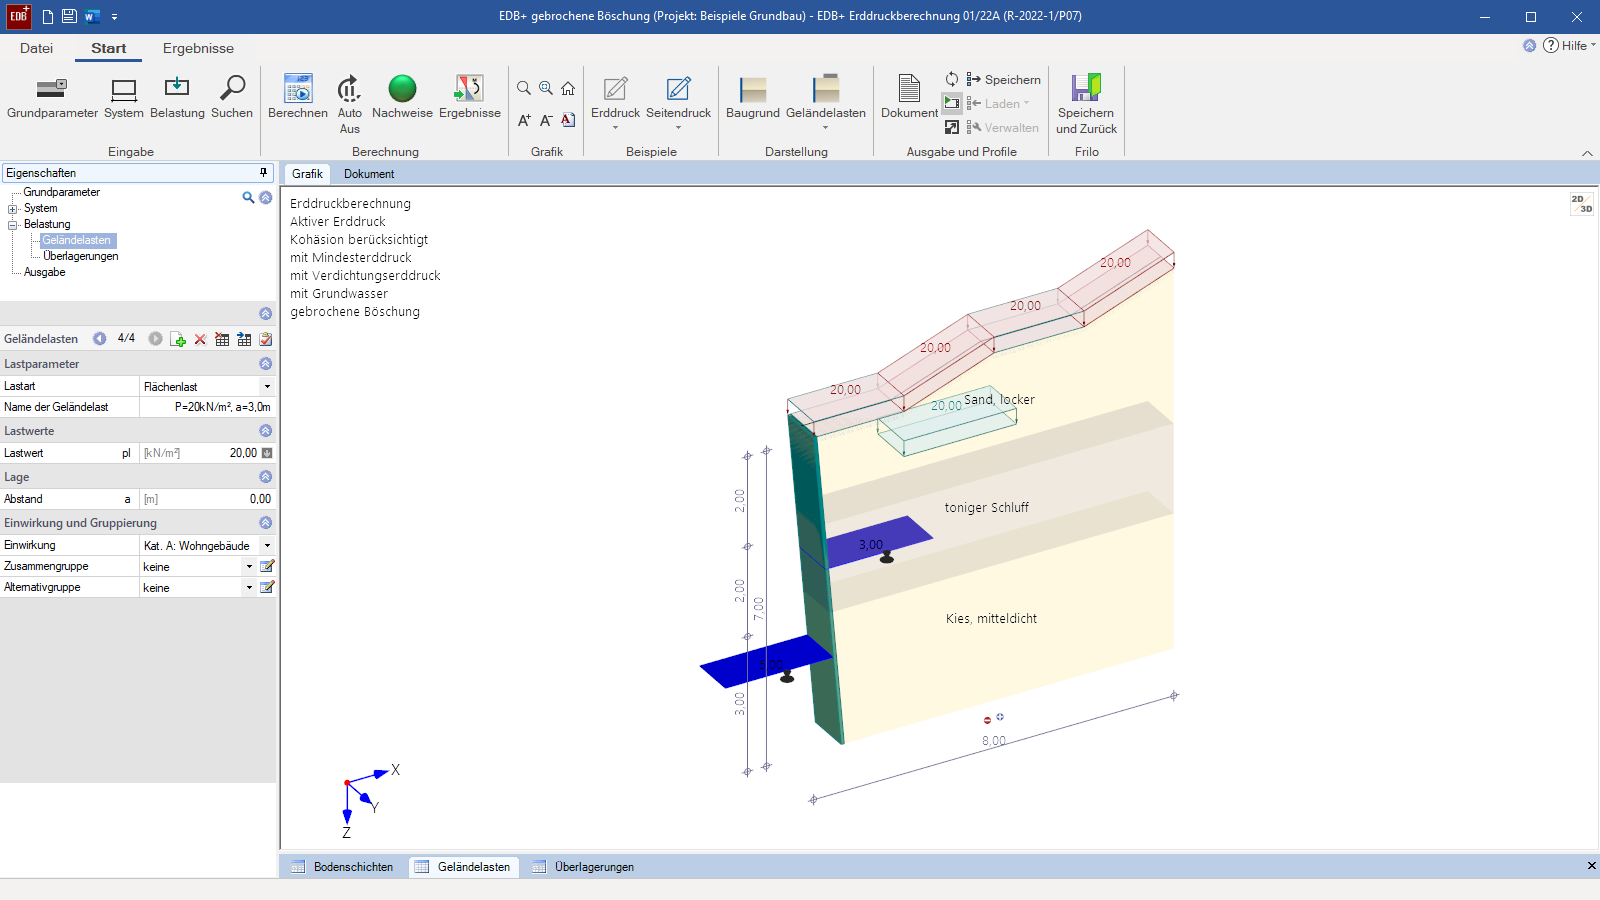Collapse Einwirkung und Gruppierung section
Viewport: 1600px width, 900px height.
[266, 523]
